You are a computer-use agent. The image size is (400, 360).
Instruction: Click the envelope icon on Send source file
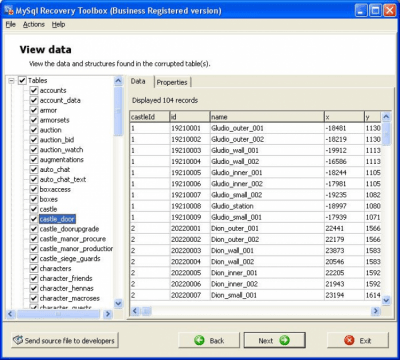click(x=17, y=340)
